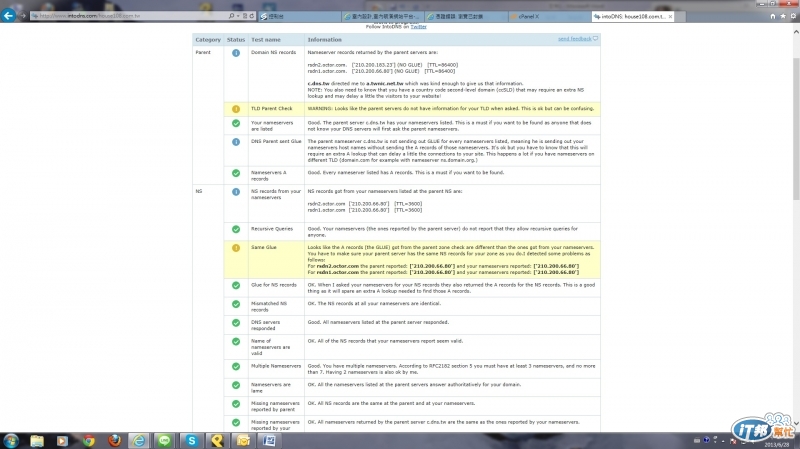Close the intoDNS house108 tab
The image size is (800, 449).
pyautogui.click(x=670, y=16)
